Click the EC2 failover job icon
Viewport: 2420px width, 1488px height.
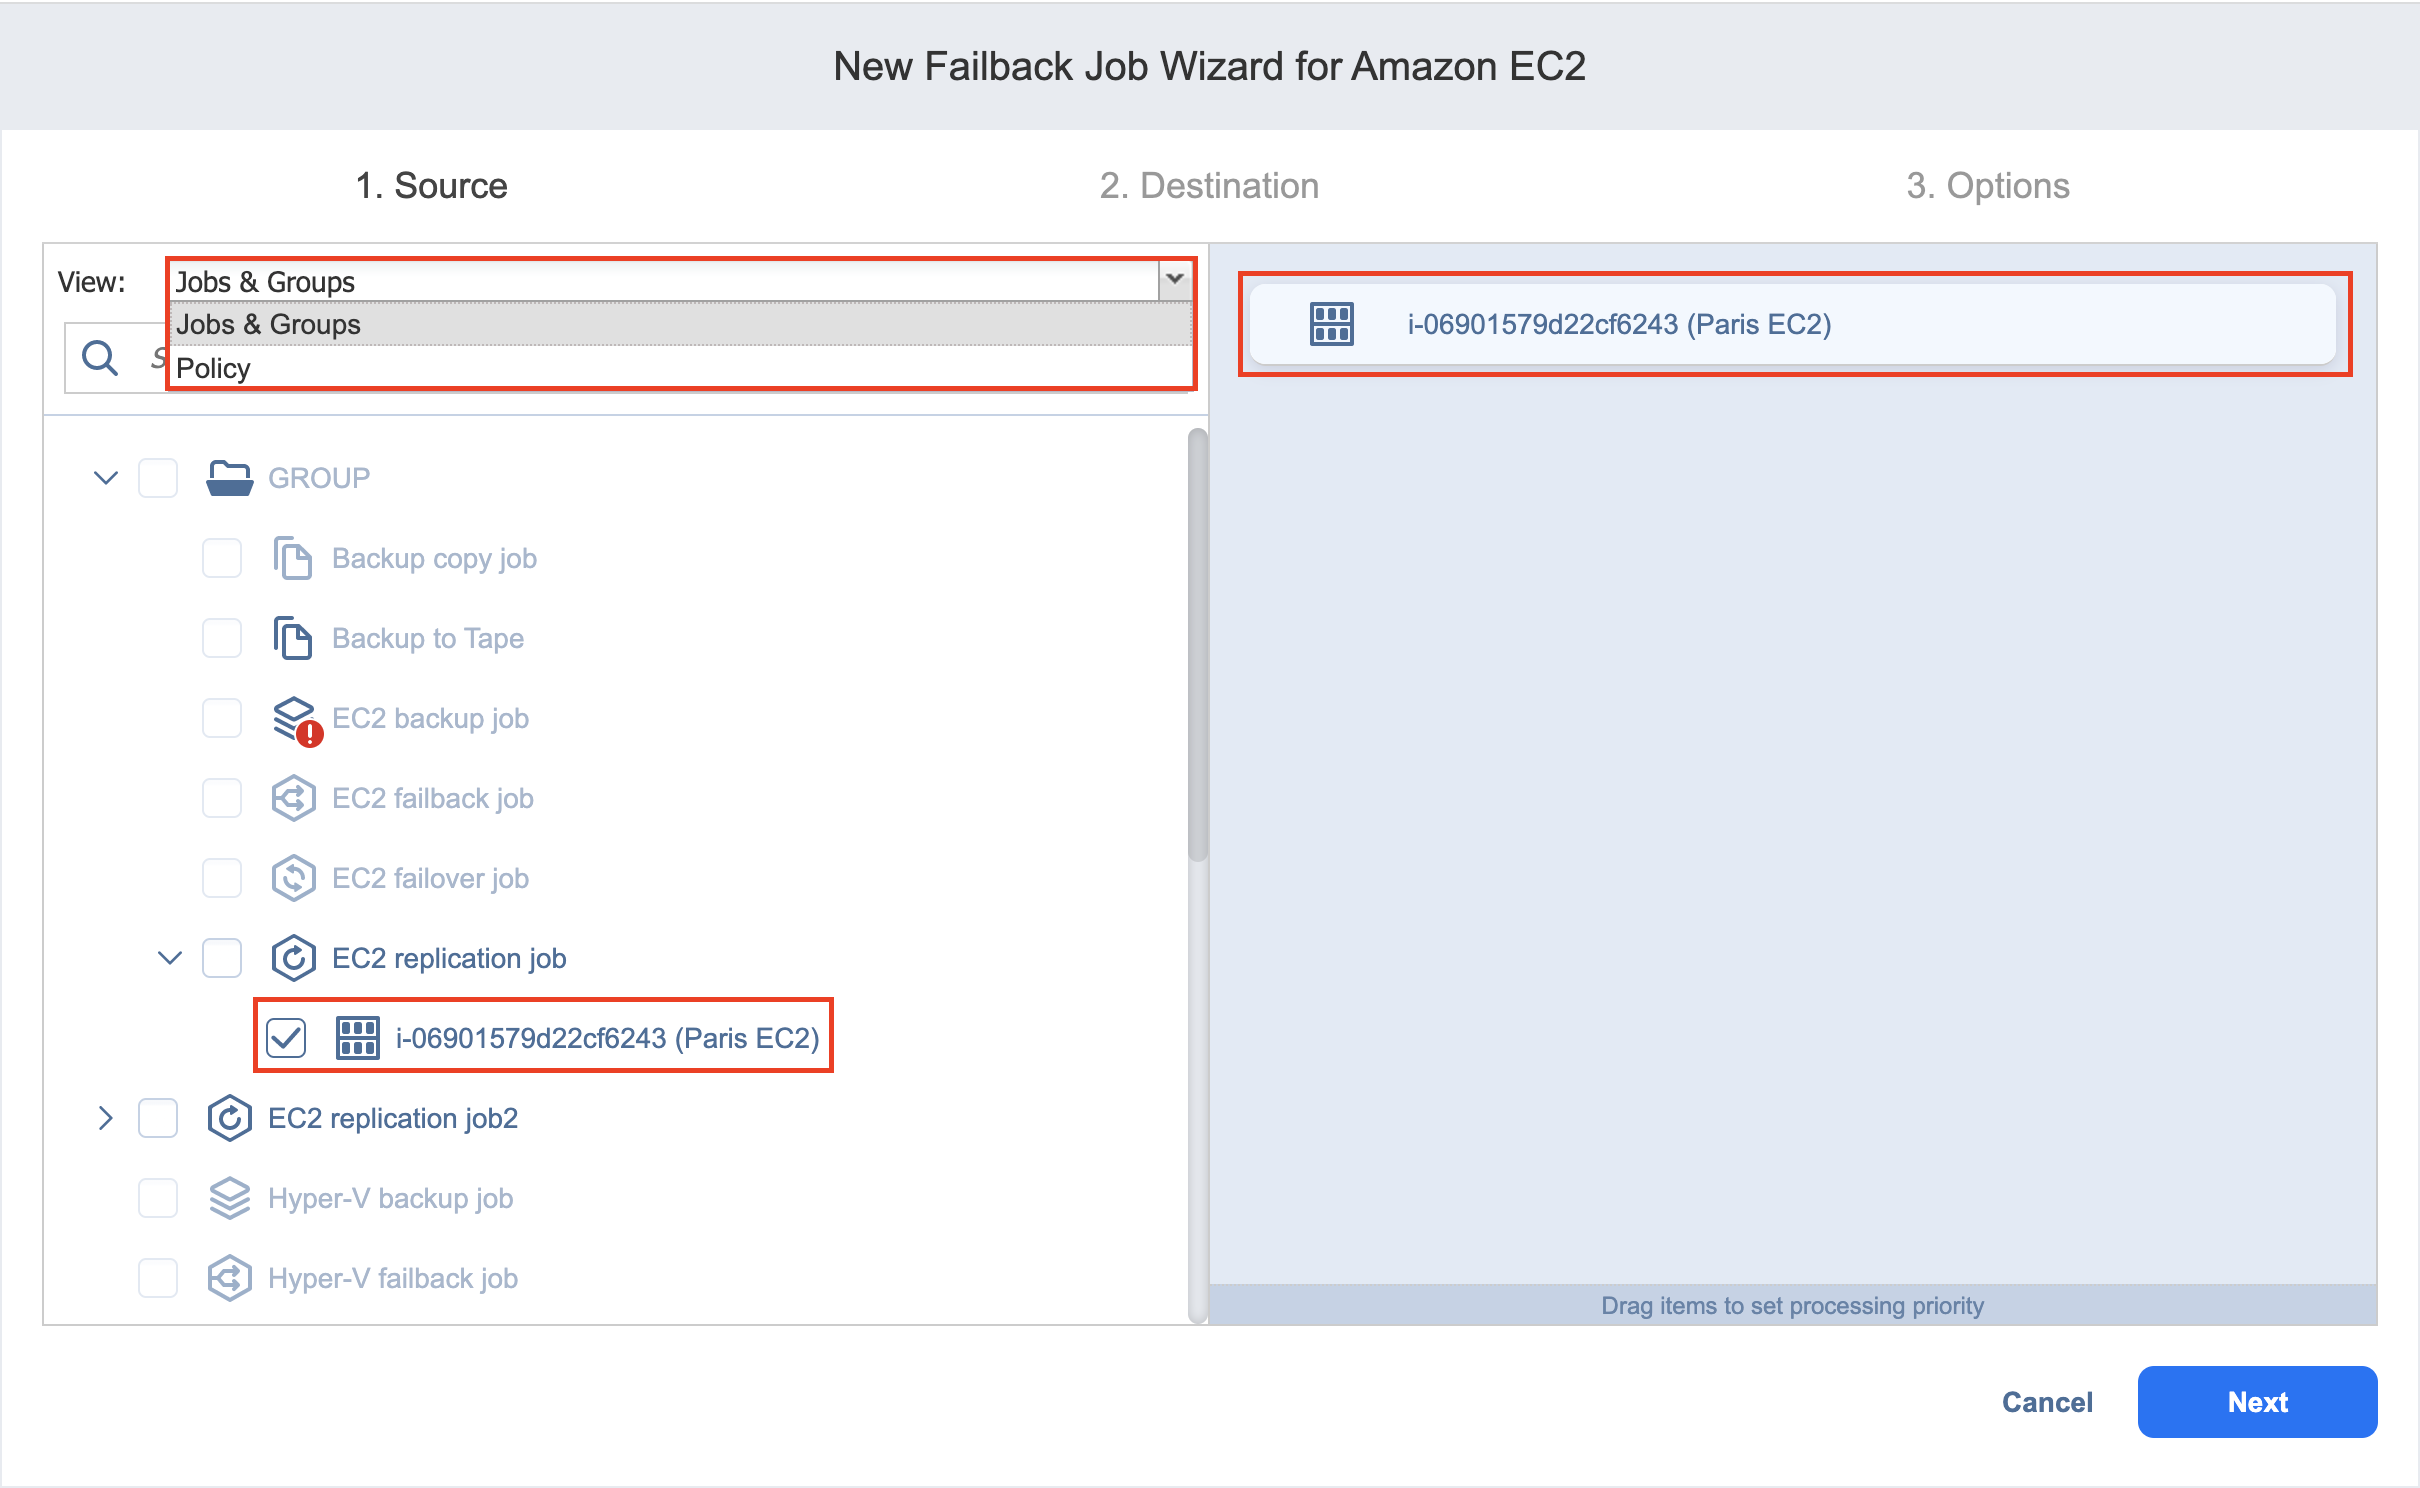[294, 878]
